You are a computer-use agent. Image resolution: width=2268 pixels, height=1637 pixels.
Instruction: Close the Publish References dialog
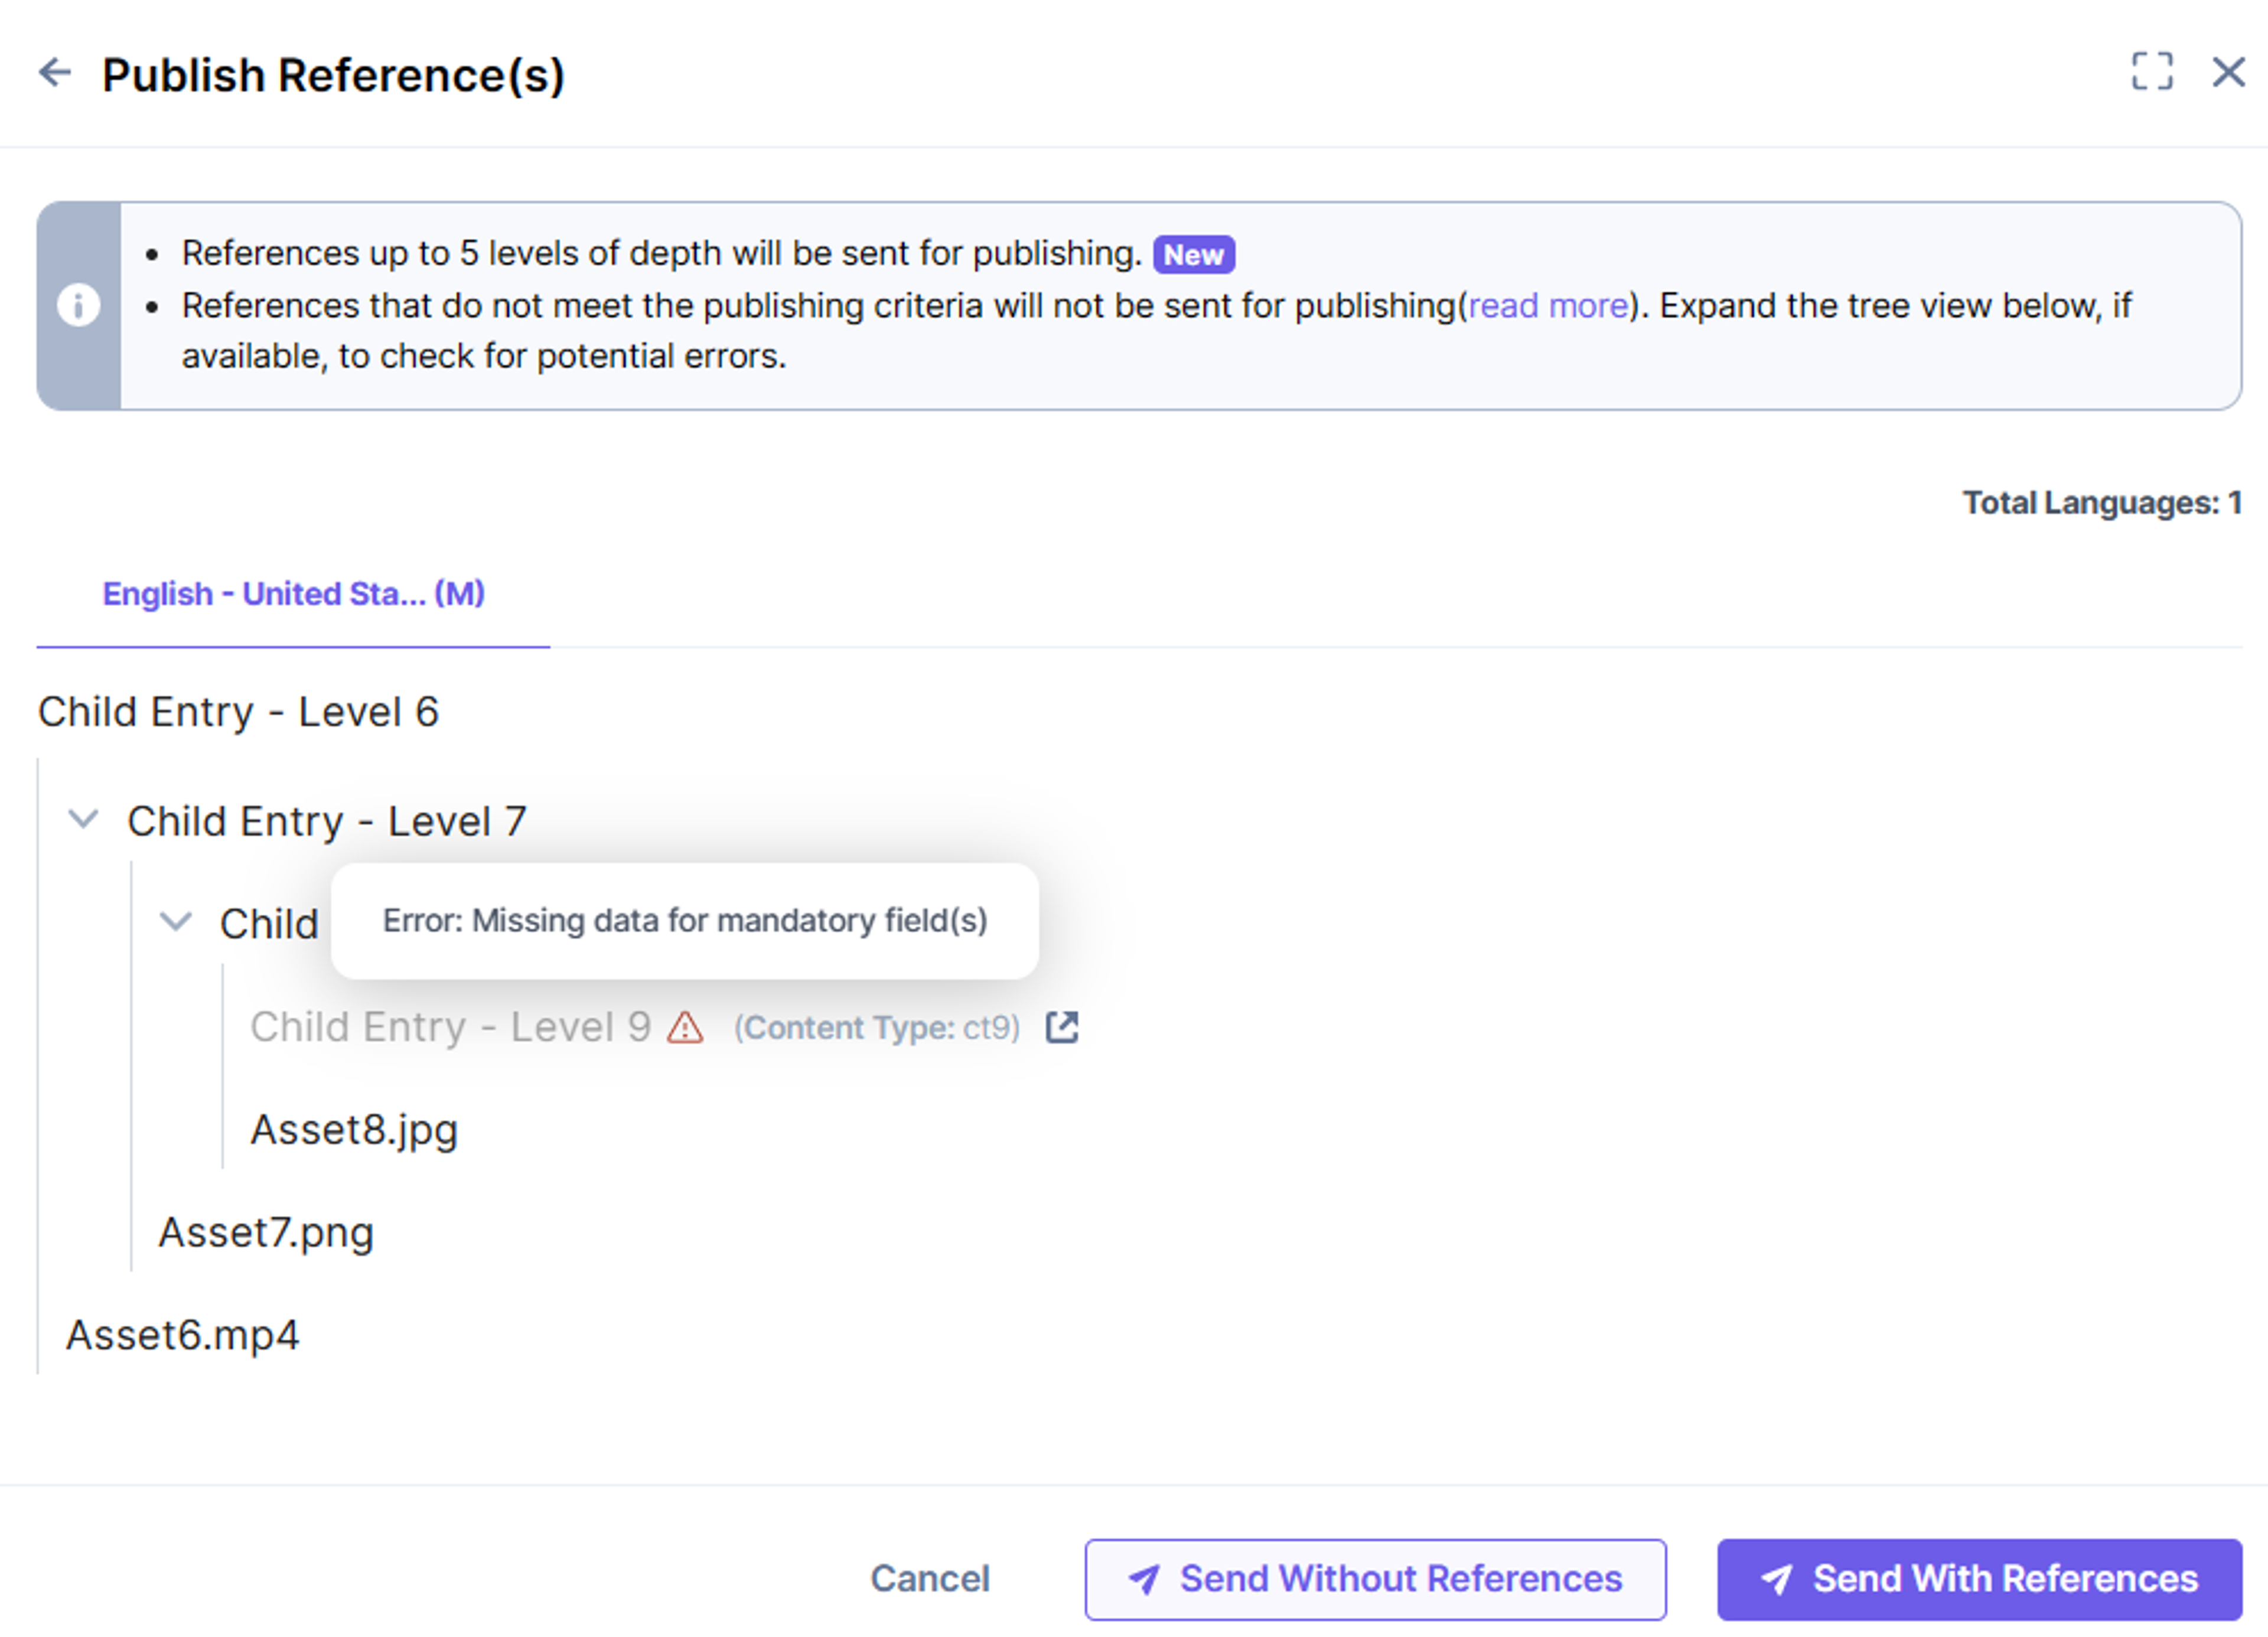(x=2229, y=72)
